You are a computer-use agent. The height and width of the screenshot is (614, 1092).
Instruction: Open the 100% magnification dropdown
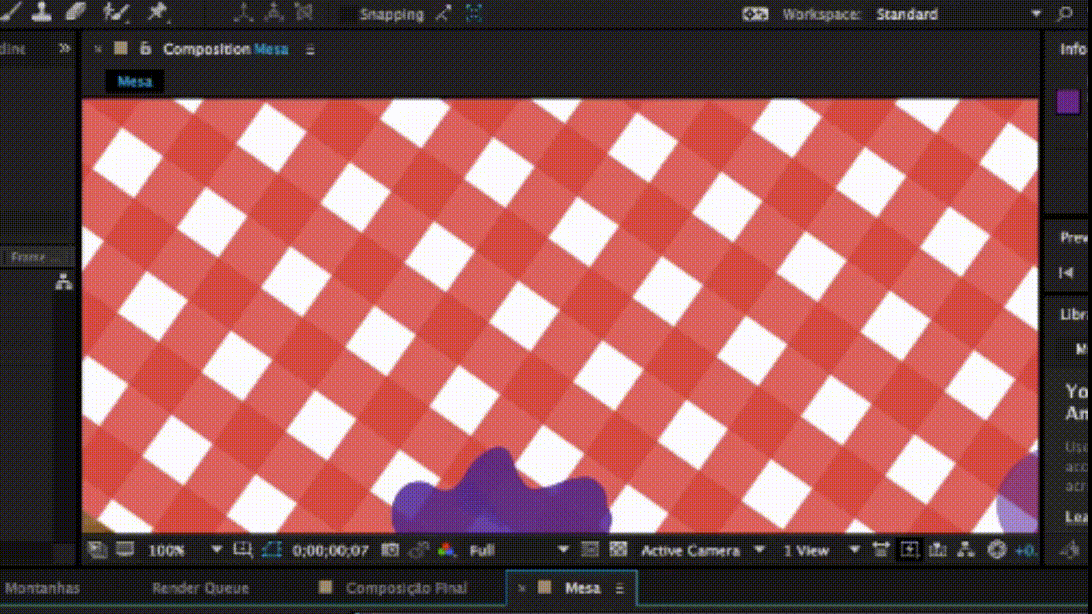pyautogui.click(x=183, y=550)
